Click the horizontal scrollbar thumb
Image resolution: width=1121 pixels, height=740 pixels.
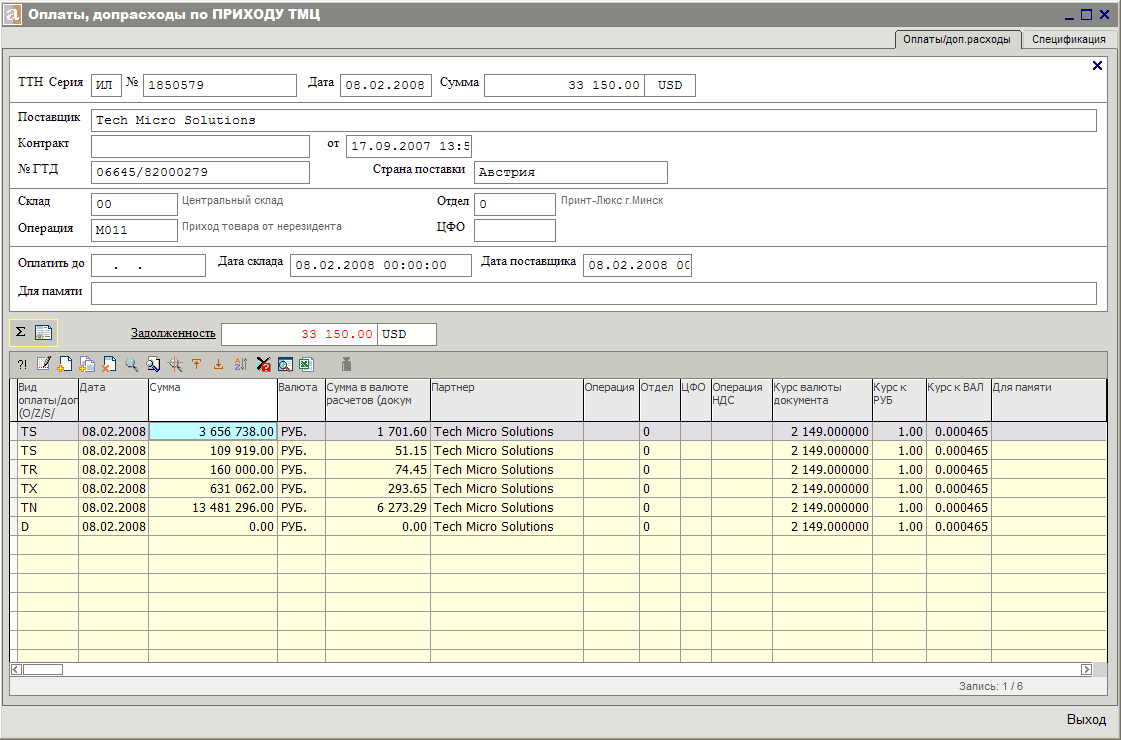[42, 669]
